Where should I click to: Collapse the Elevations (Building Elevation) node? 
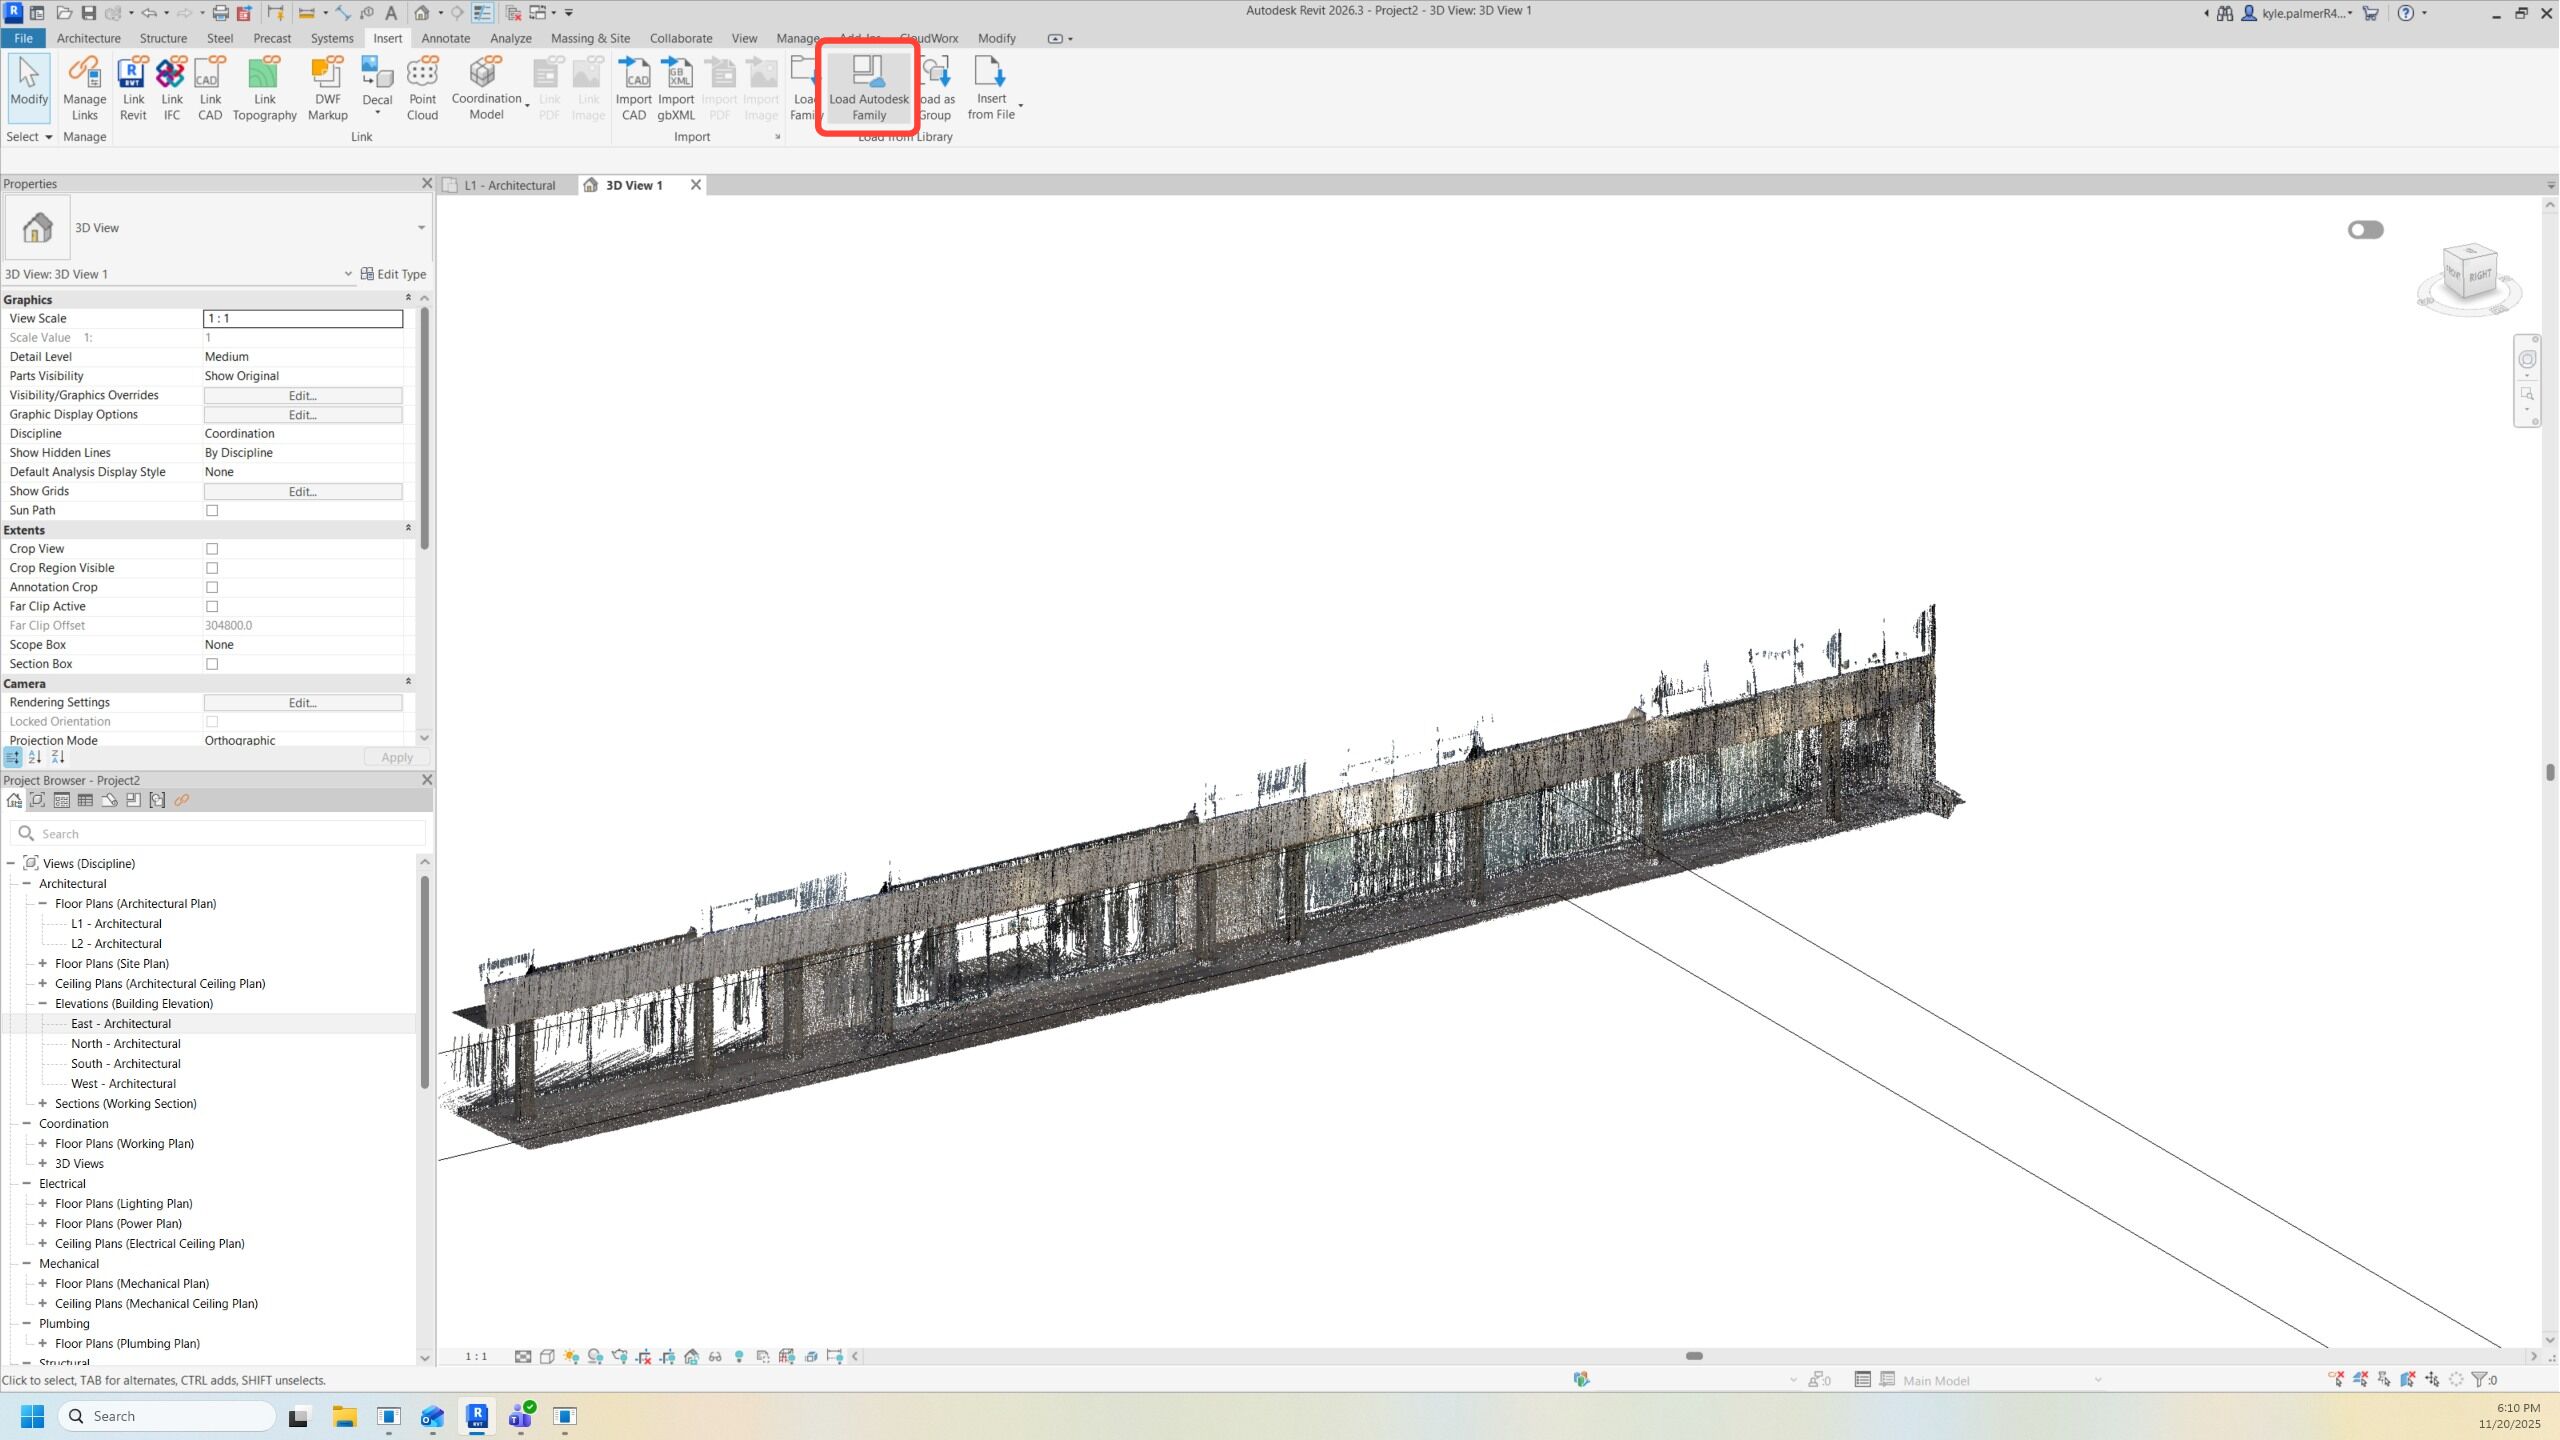pos(43,1004)
